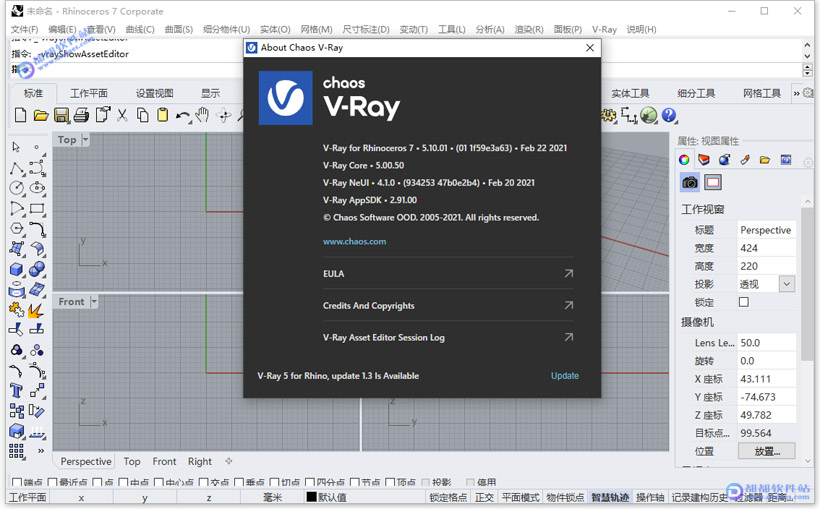Enable 交点 (Intersection) object snap
Viewport: 820px width, 509px height.
click(x=203, y=482)
